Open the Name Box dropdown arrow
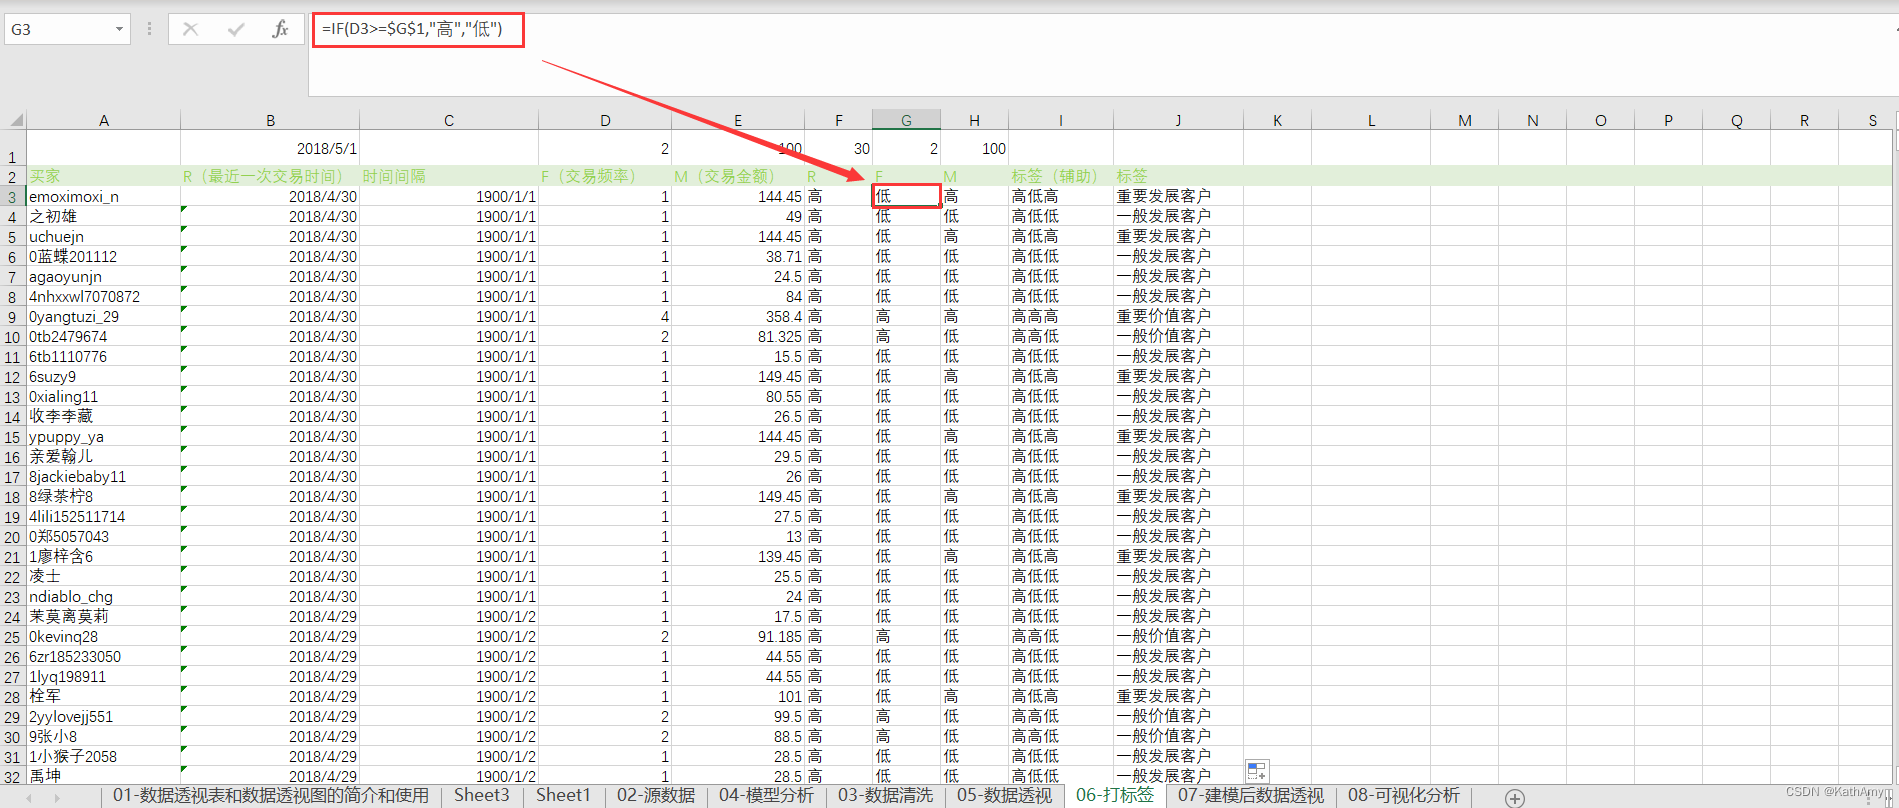Screen dimensions: 1899x808 (x=119, y=29)
